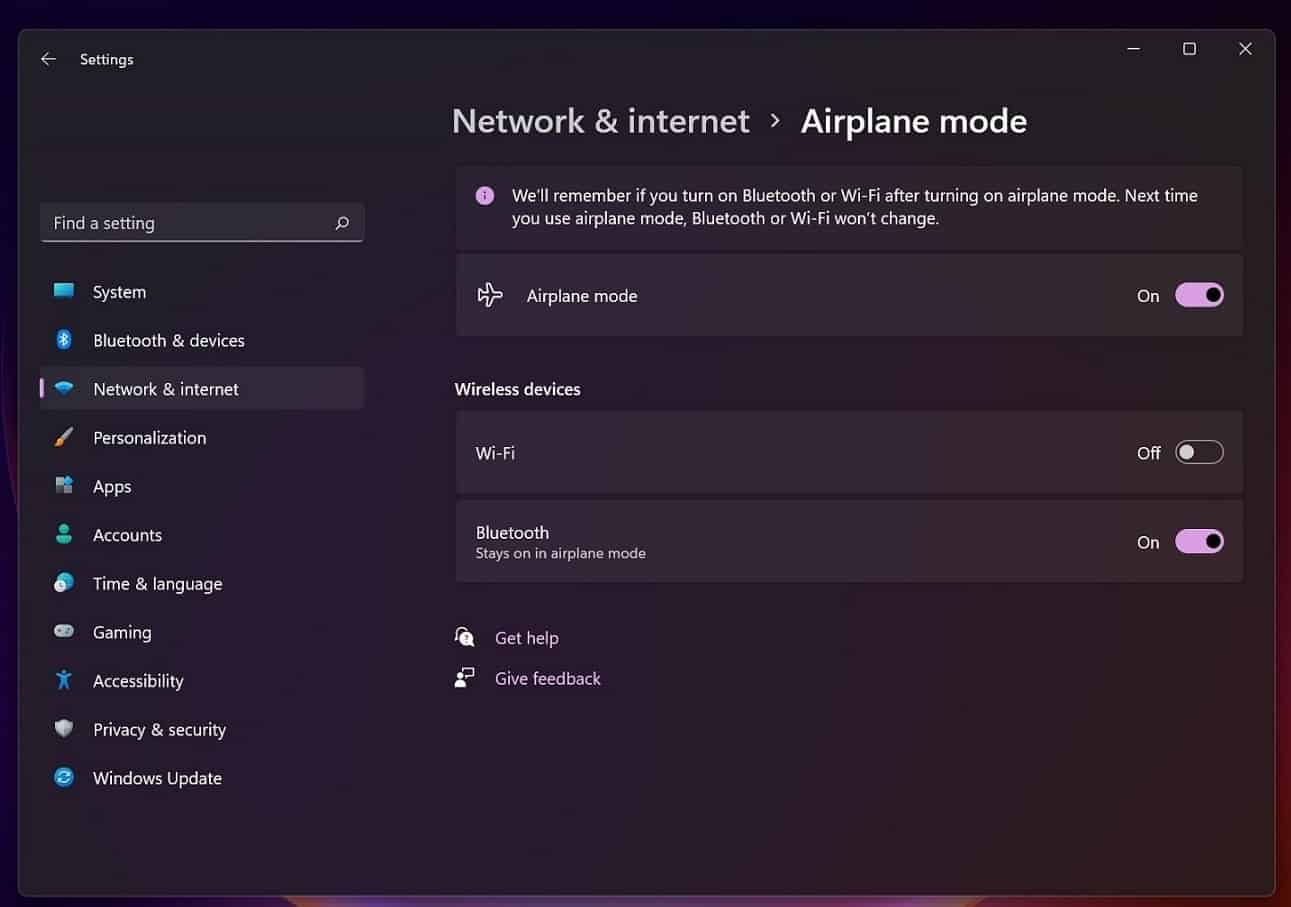Click the Bluetooth & devices icon
Viewport: 1291px width, 907px height.
[x=64, y=340]
